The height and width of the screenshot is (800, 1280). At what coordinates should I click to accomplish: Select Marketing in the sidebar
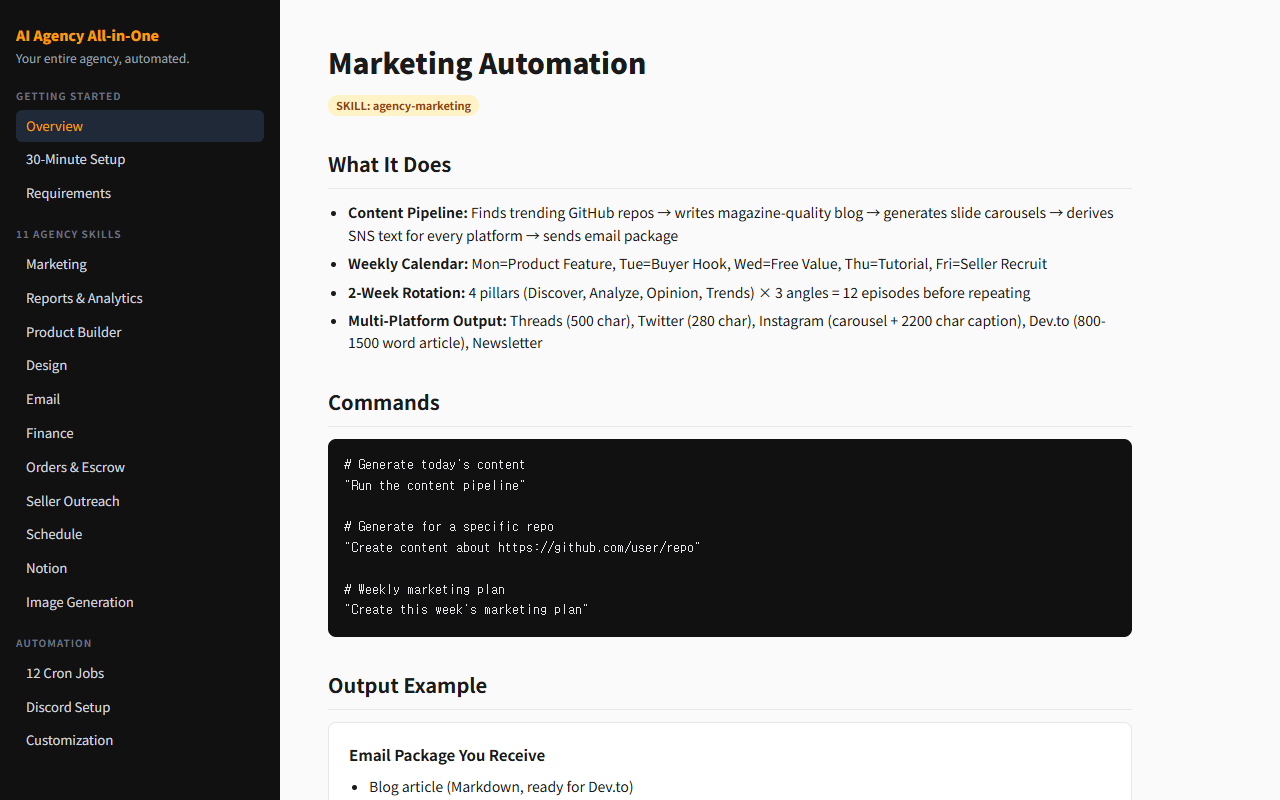click(56, 264)
